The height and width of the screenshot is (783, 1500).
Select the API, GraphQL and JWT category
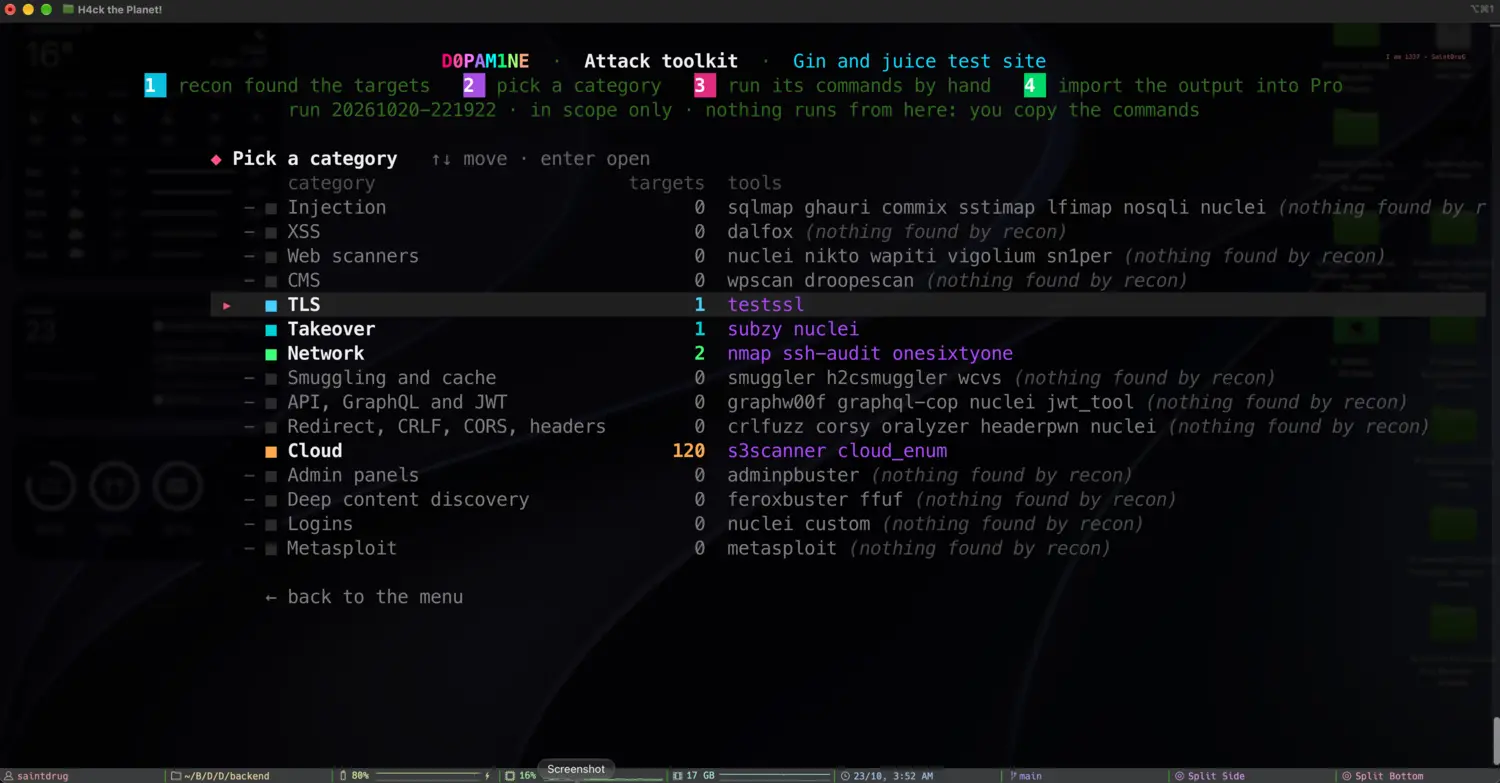397,402
